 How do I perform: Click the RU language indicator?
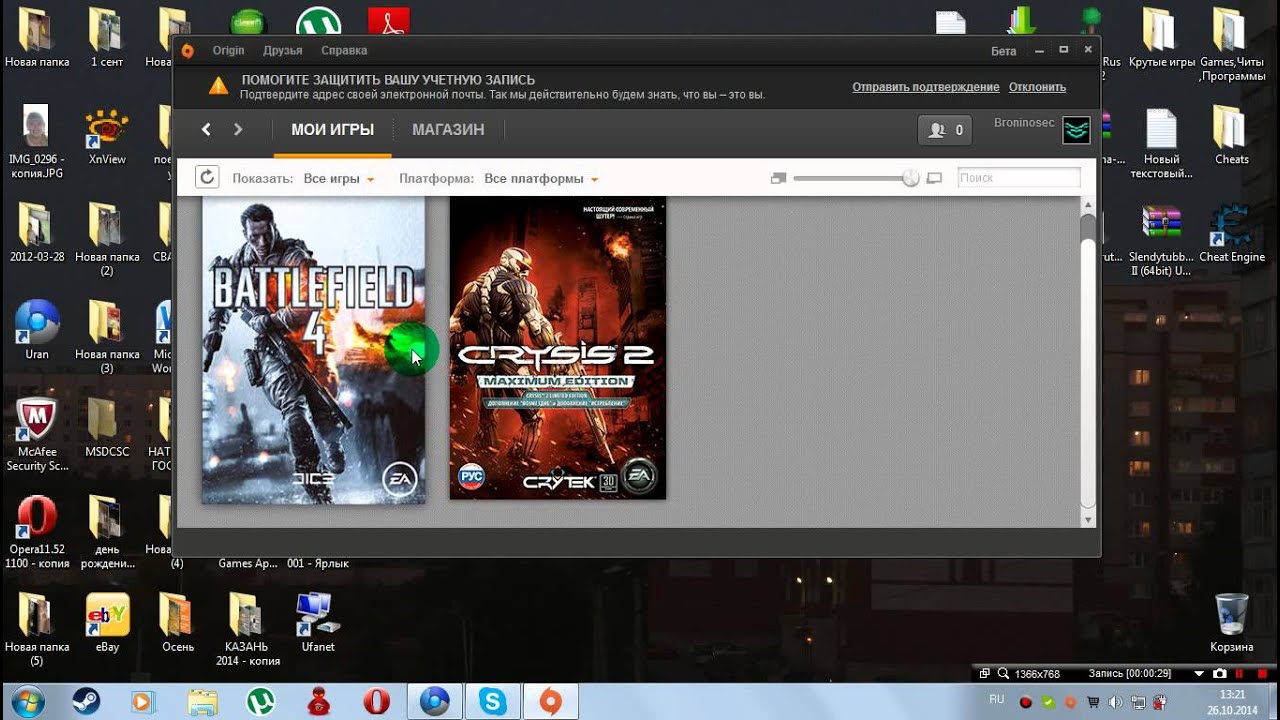pyautogui.click(x=996, y=699)
